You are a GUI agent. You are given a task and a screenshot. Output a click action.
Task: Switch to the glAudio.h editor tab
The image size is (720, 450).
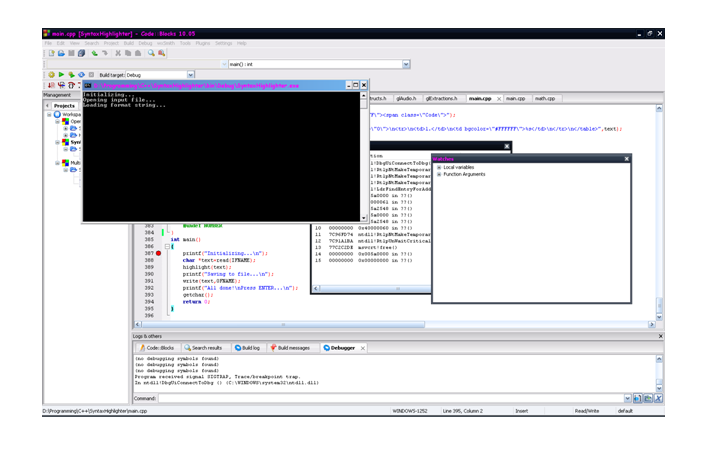coord(406,99)
